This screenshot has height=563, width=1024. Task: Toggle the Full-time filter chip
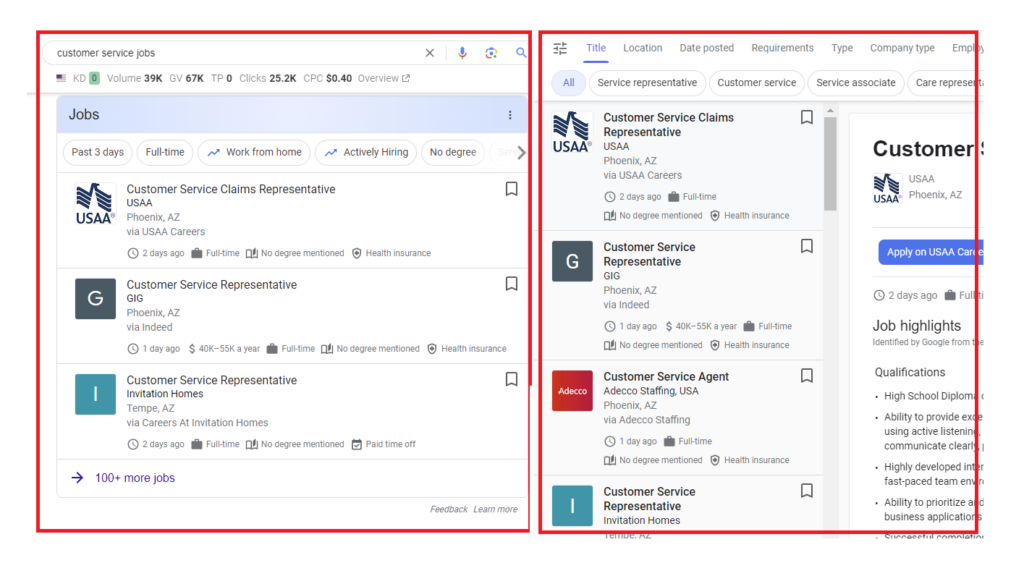click(165, 152)
